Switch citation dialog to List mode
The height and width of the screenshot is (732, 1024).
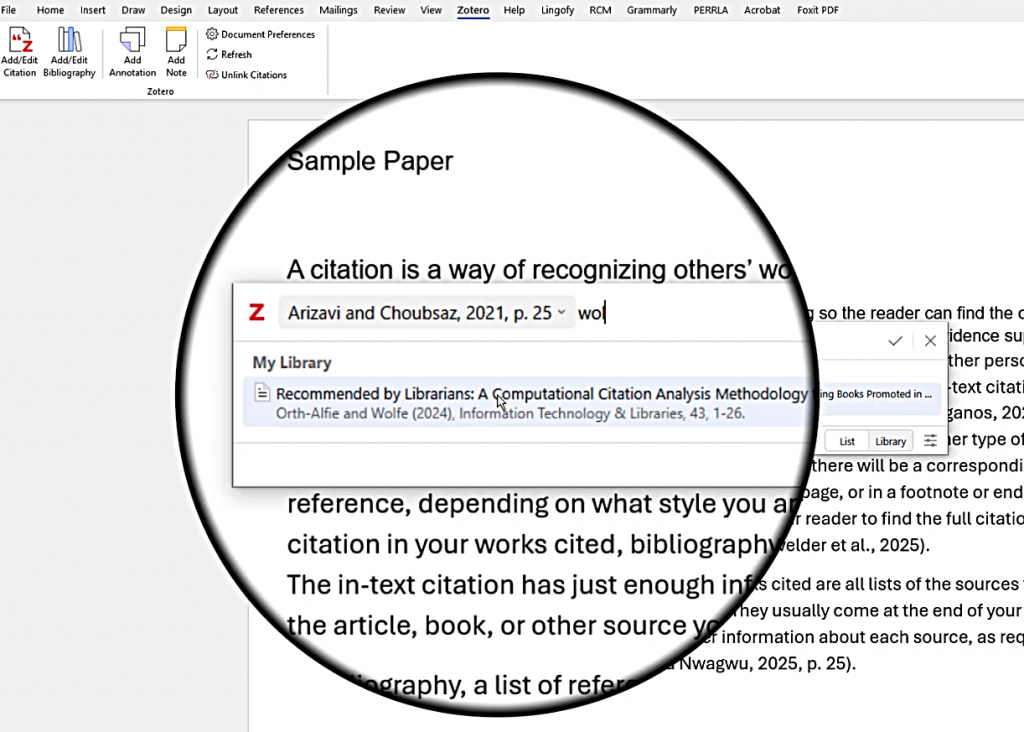click(847, 441)
